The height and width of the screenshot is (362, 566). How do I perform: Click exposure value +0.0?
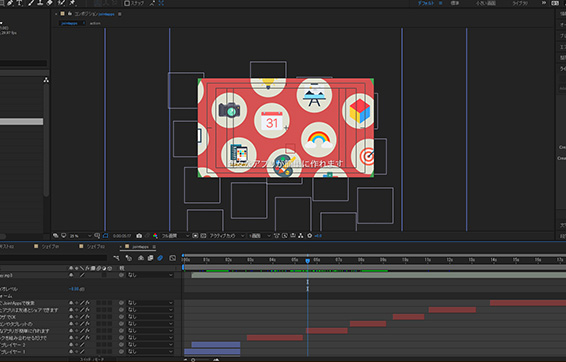pyautogui.click(x=318, y=236)
